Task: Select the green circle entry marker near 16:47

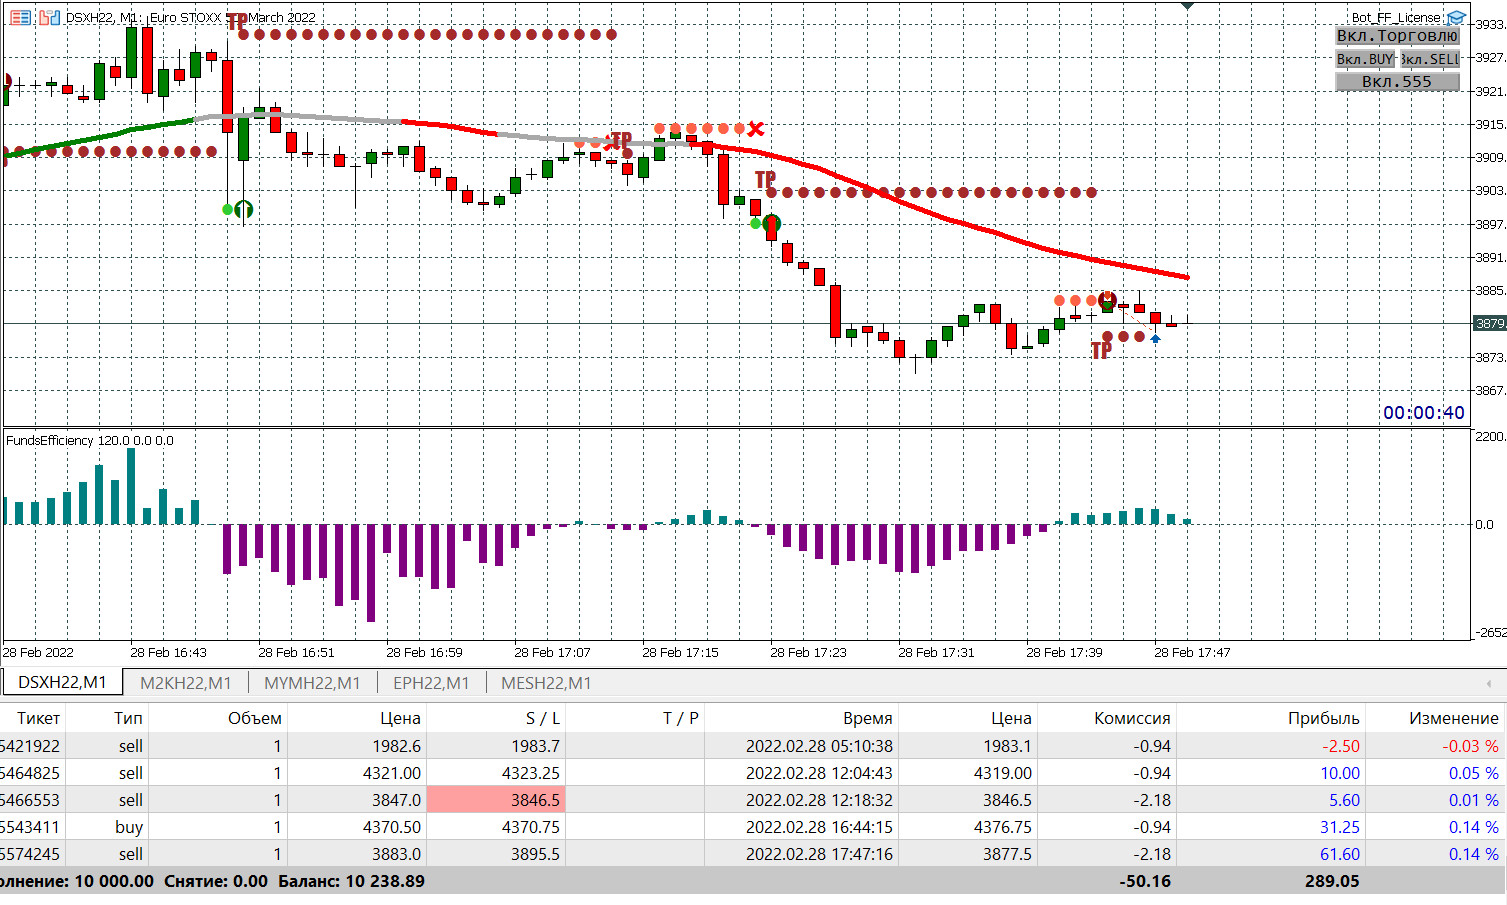Action: pyautogui.click(x=243, y=209)
